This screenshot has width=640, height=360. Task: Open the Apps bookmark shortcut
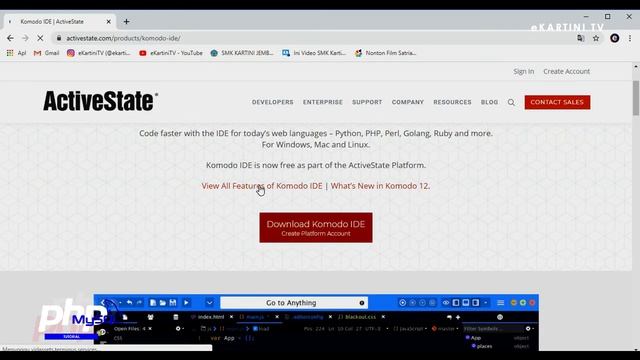(x=16, y=53)
